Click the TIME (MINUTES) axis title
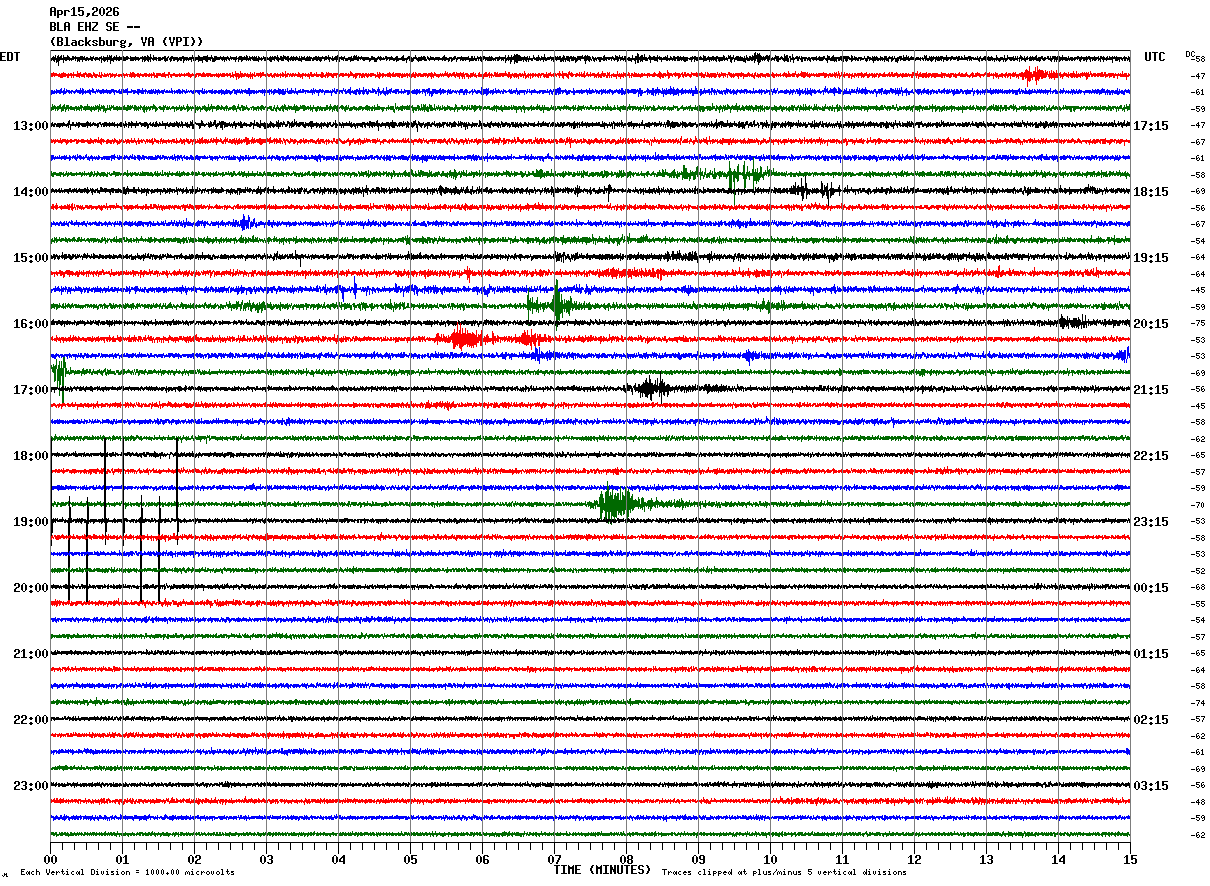This screenshot has width=1210, height=886. (x=602, y=870)
